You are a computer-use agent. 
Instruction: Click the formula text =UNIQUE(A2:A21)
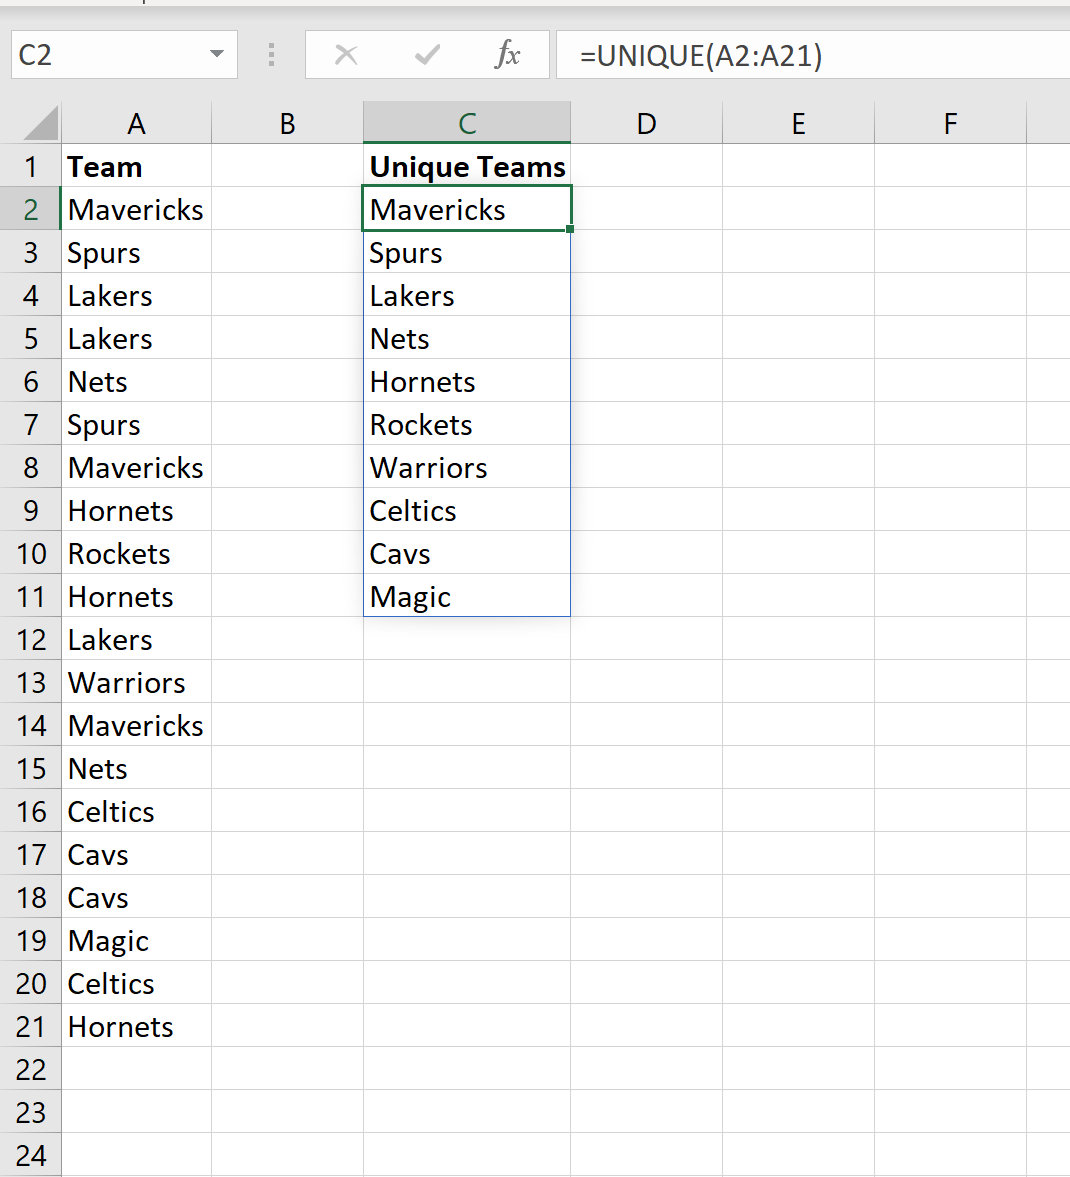[701, 56]
